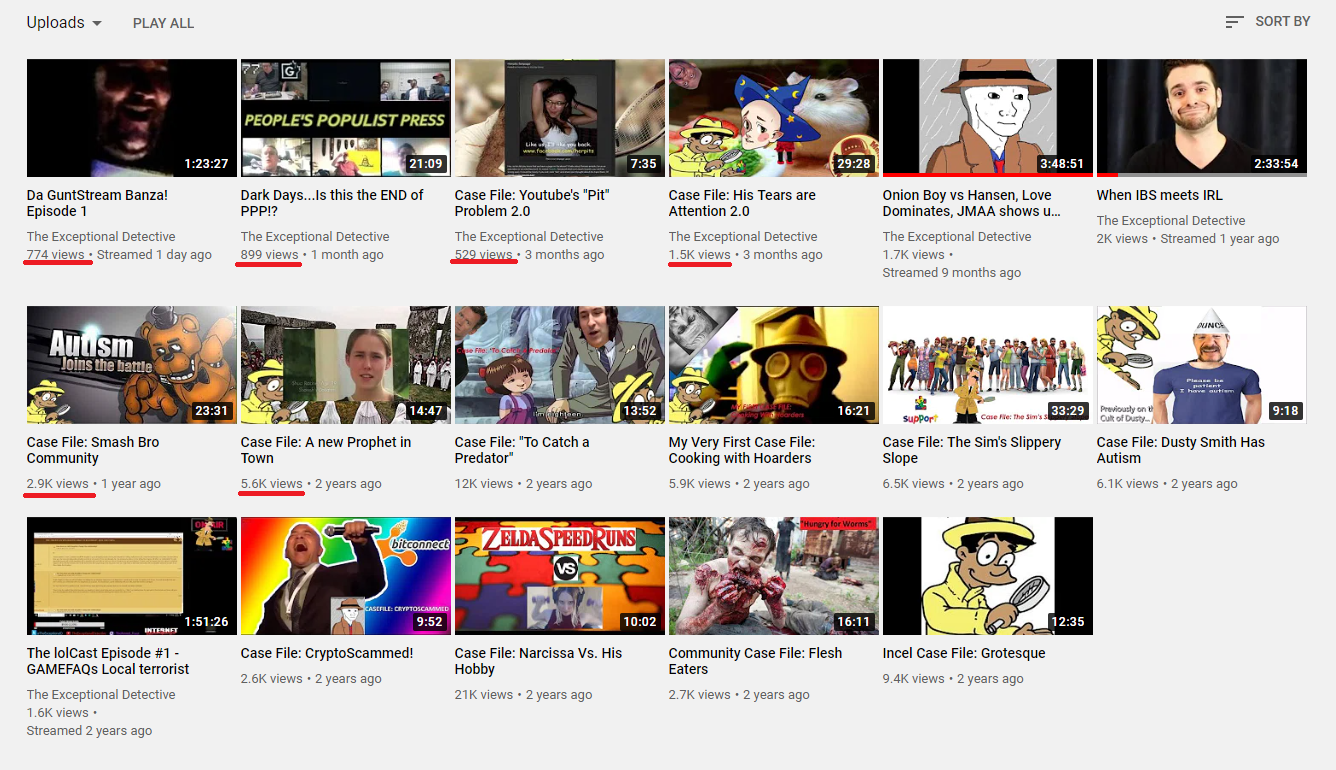The width and height of the screenshot is (1336, 770).
Task: Expand the Uploads dropdown
Action: coord(64,22)
